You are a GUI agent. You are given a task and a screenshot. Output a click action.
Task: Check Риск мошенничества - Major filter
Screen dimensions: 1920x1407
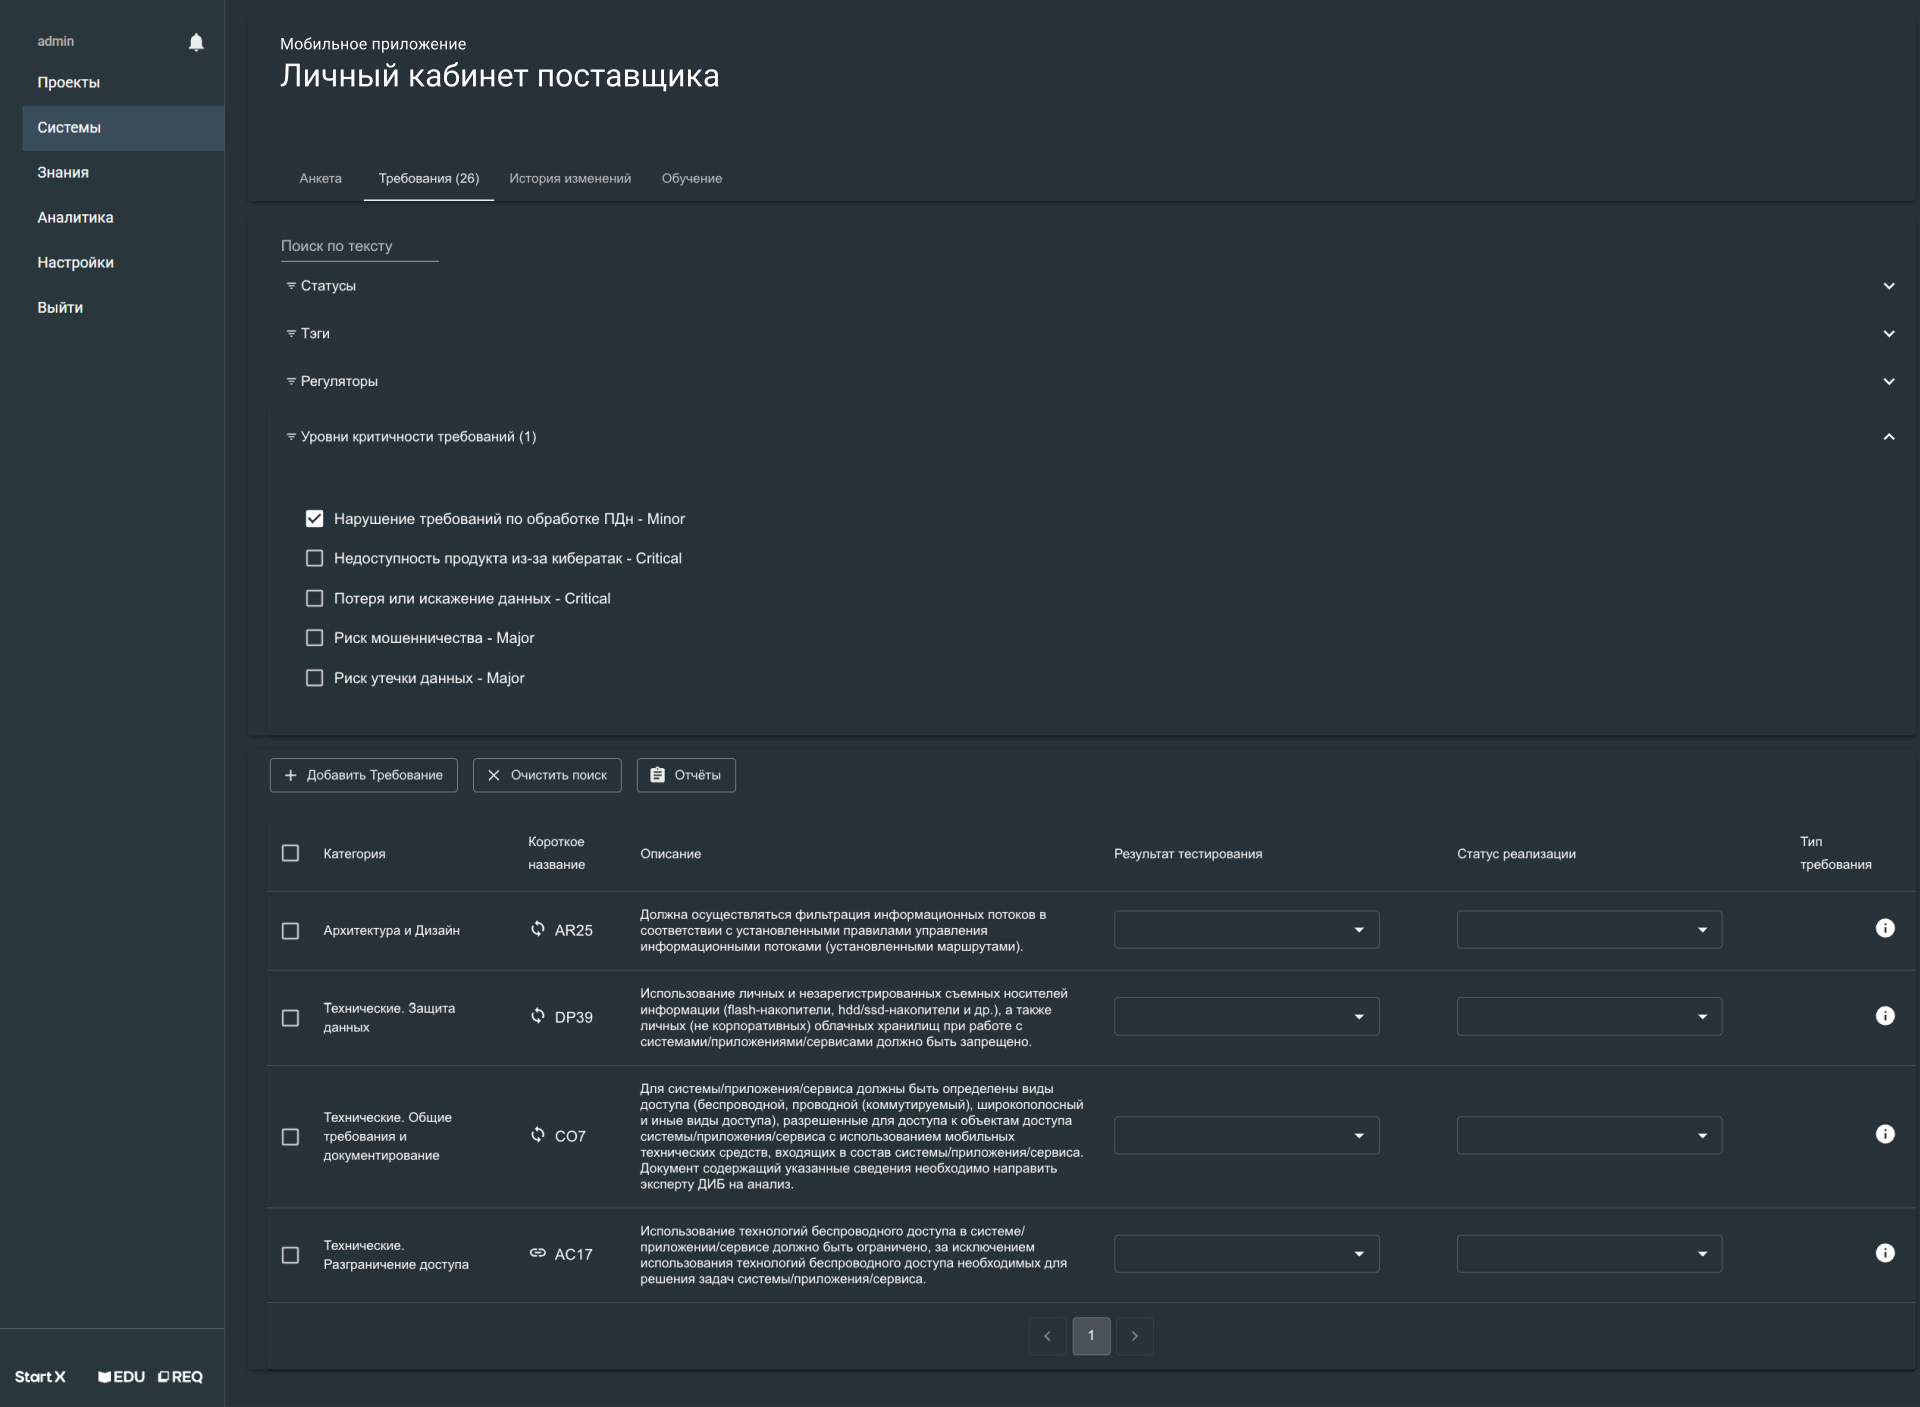click(x=314, y=638)
